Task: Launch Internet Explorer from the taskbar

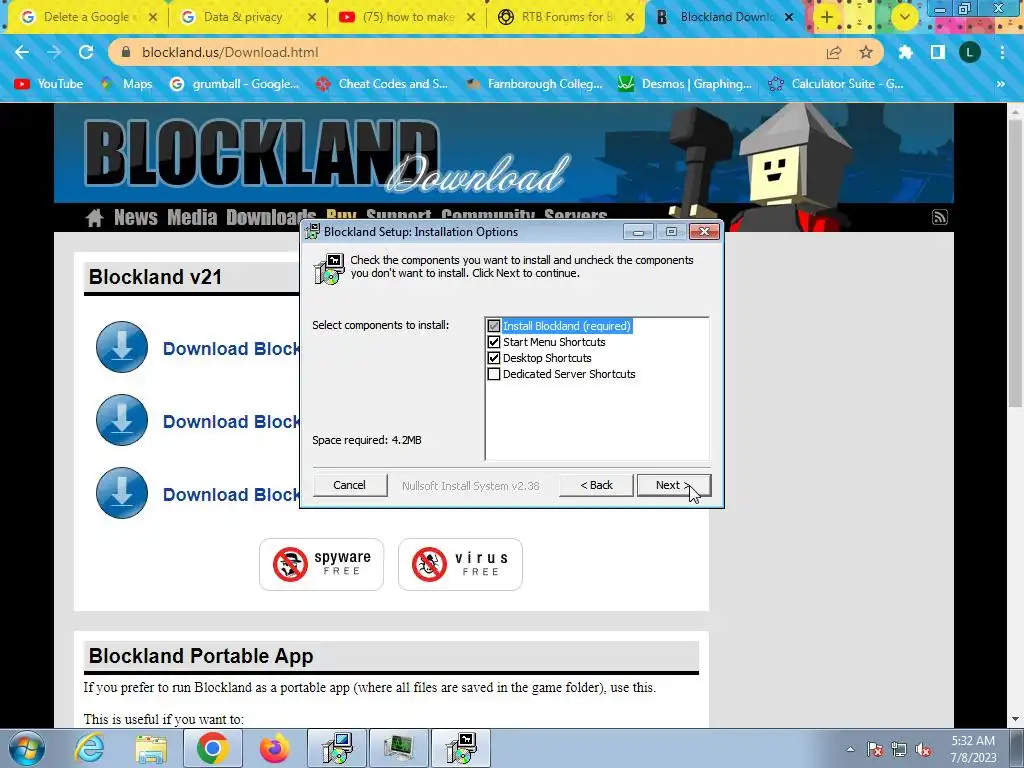Action: point(89,748)
